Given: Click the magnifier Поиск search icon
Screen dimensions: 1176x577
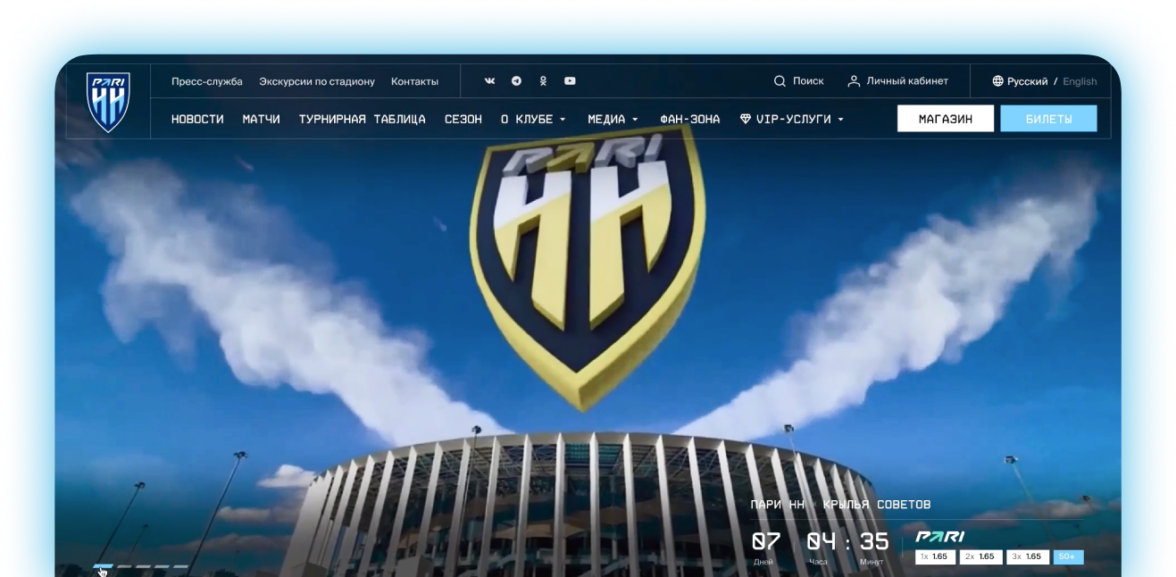Looking at the screenshot, I should pyautogui.click(x=780, y=81).
